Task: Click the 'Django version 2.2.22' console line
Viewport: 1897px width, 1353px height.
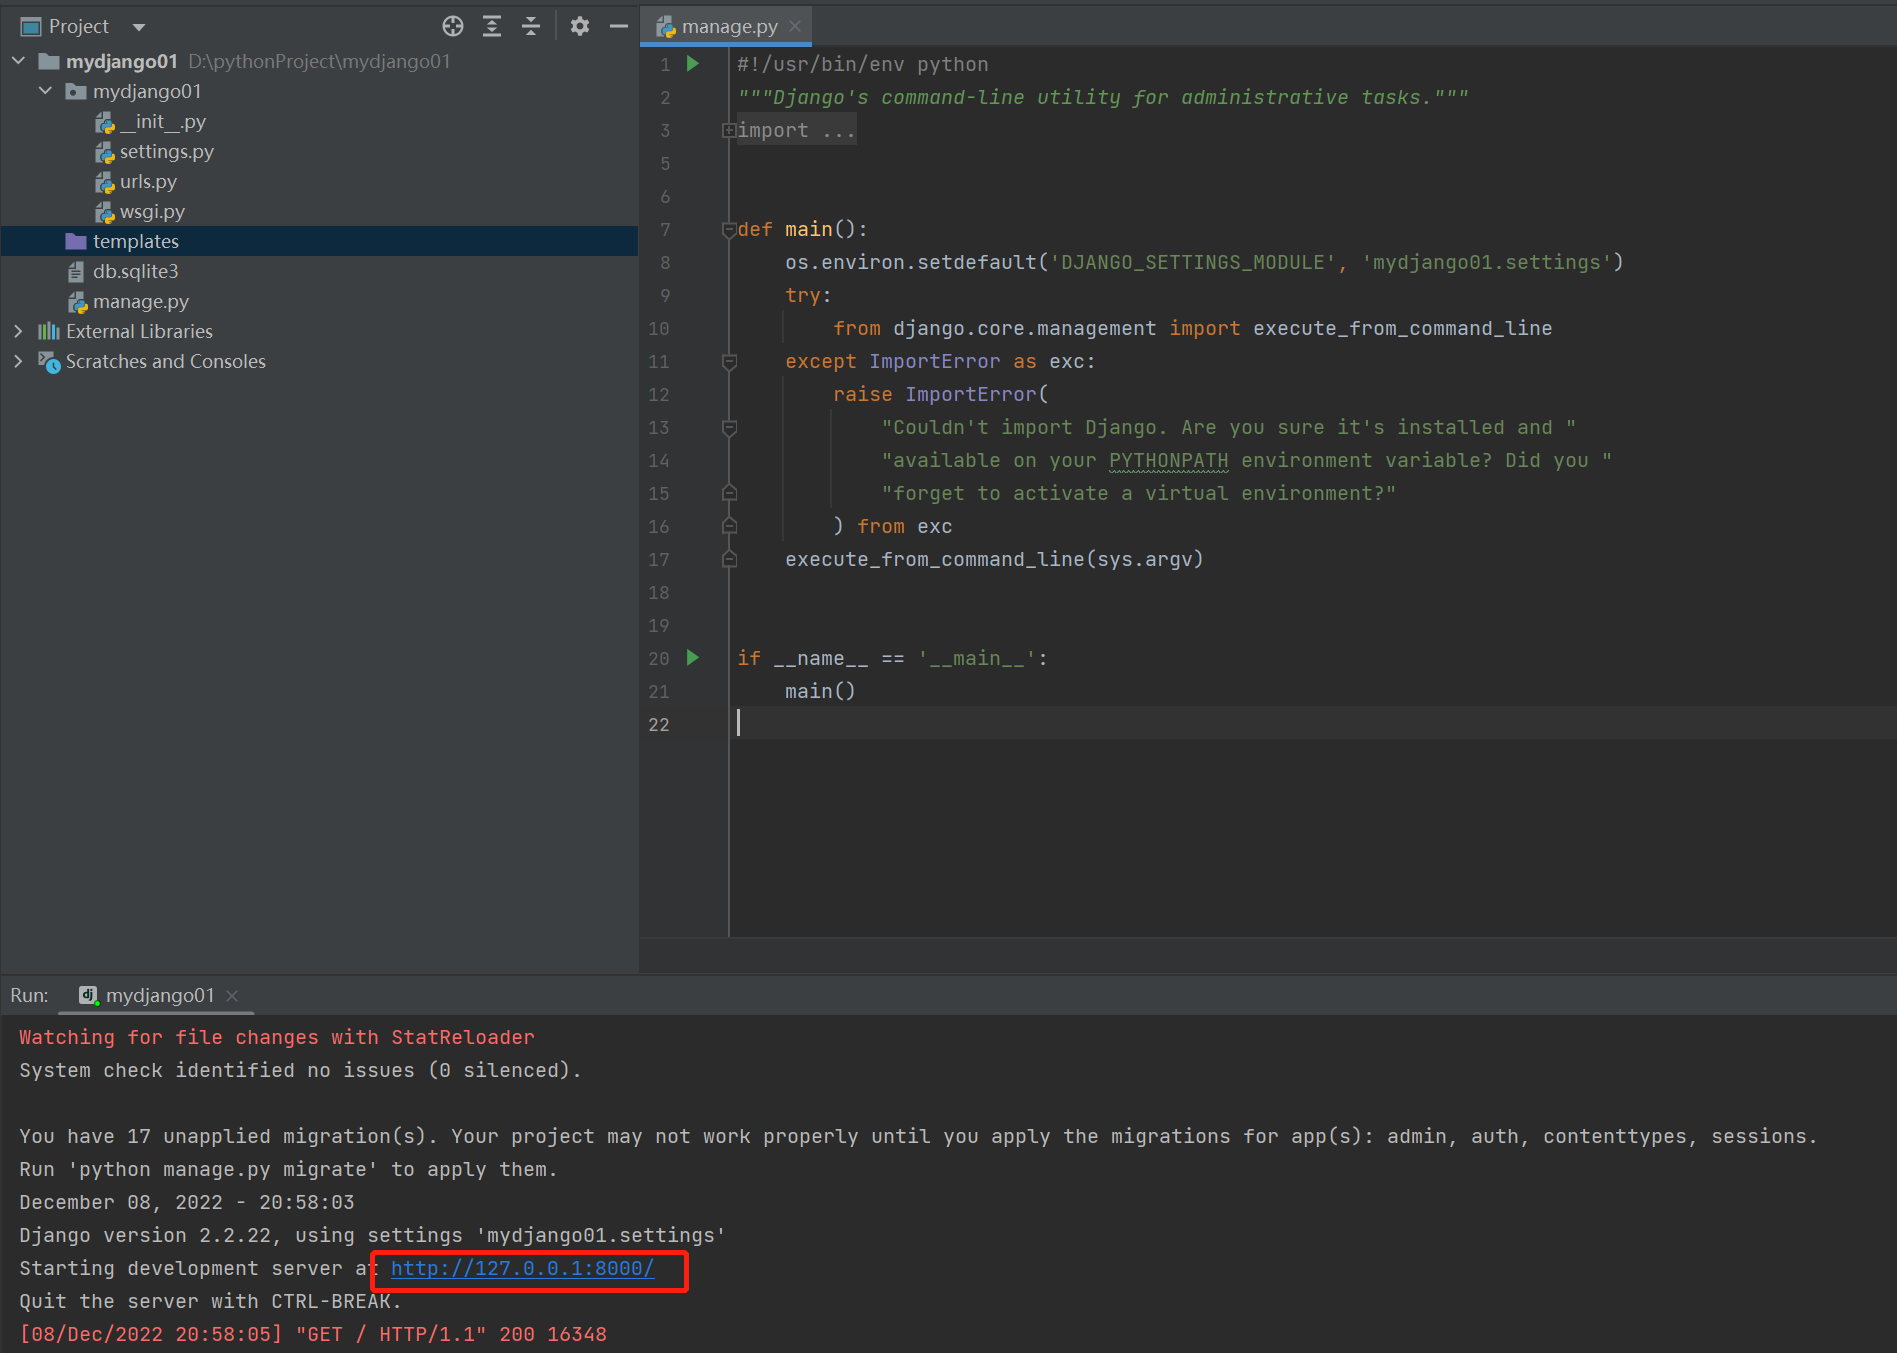Action: [x=372, y=1236]
